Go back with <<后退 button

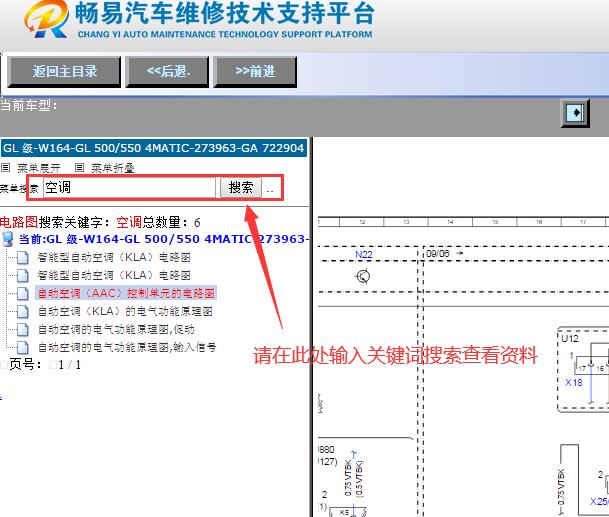[167, 71]
